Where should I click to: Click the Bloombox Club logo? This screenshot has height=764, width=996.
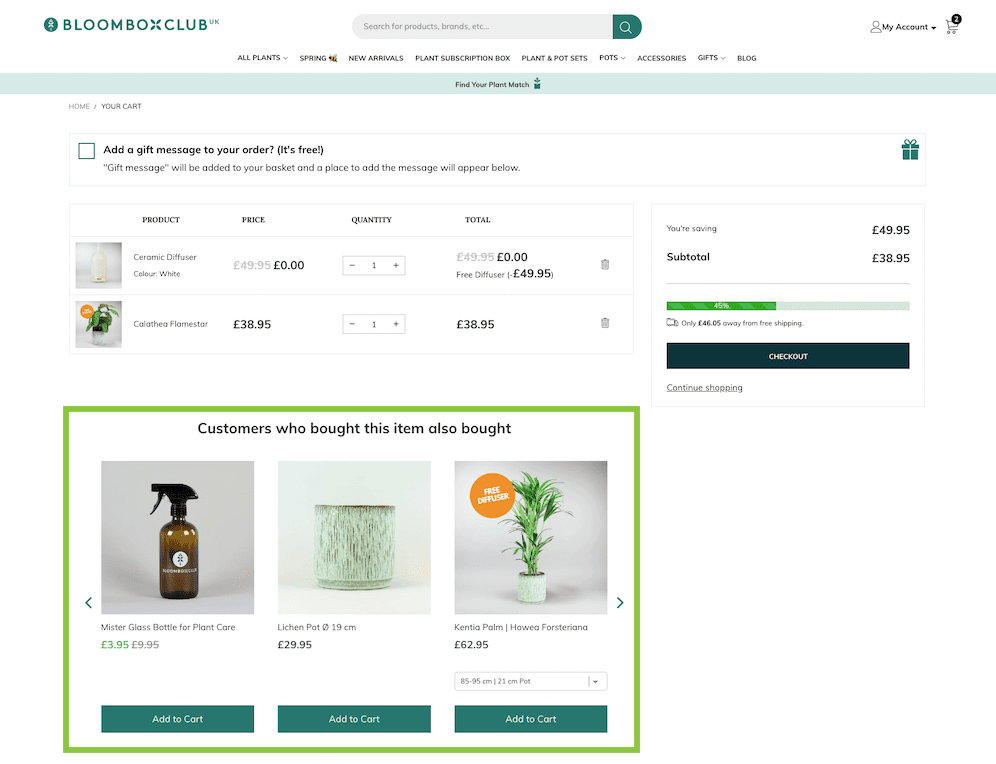[x=131, y=25]
